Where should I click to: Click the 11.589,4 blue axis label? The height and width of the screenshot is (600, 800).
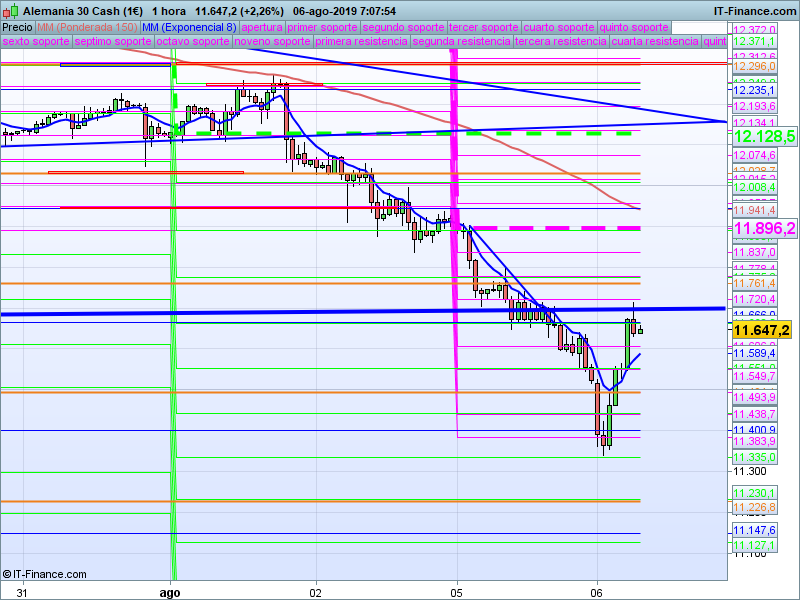point(755,353)
